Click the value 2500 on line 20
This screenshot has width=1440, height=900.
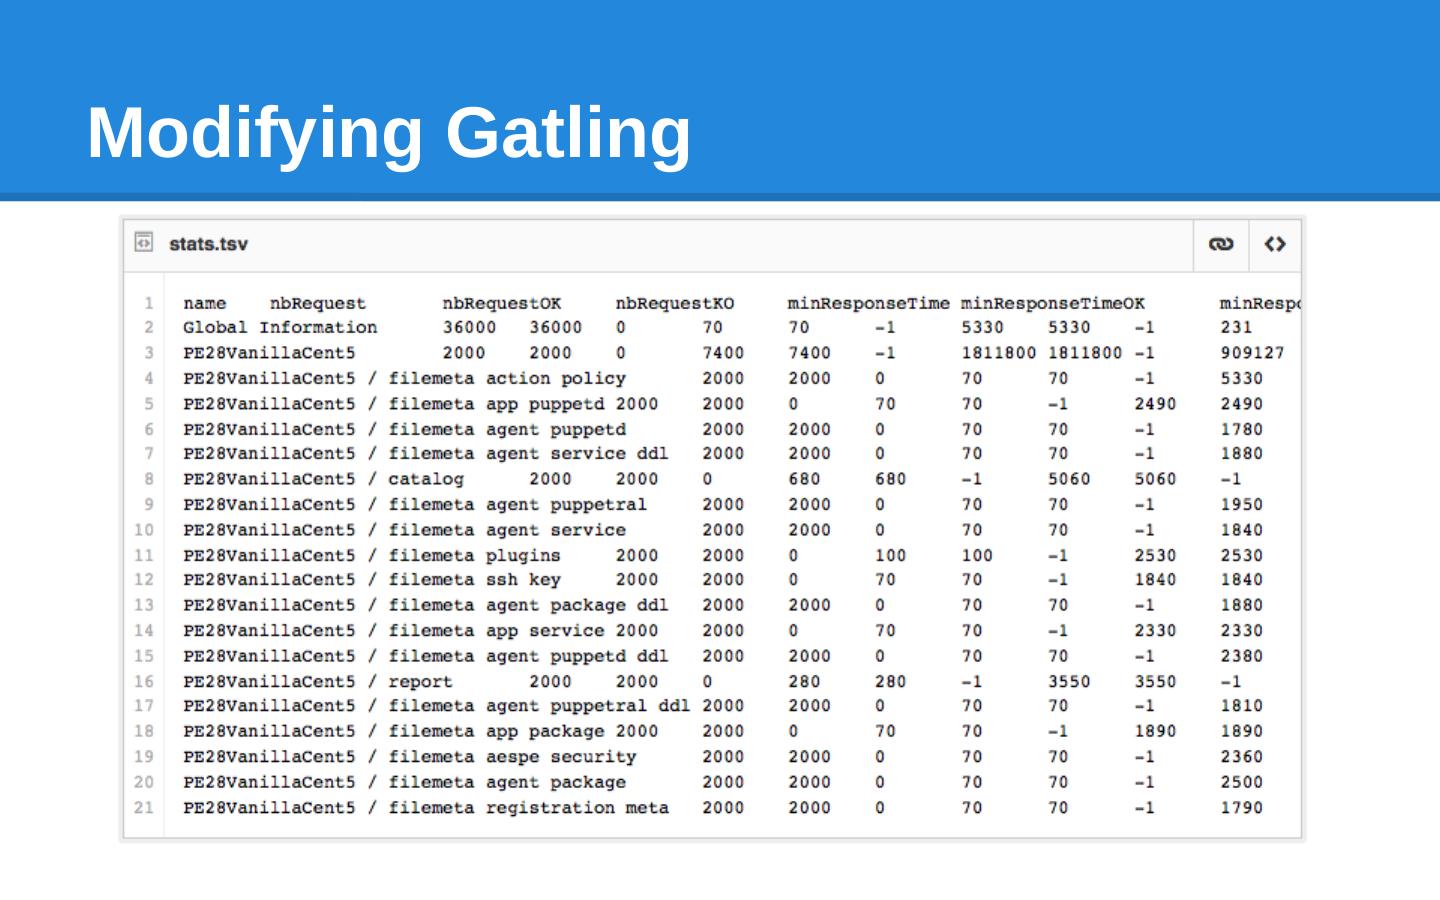tap(1242, 783)
